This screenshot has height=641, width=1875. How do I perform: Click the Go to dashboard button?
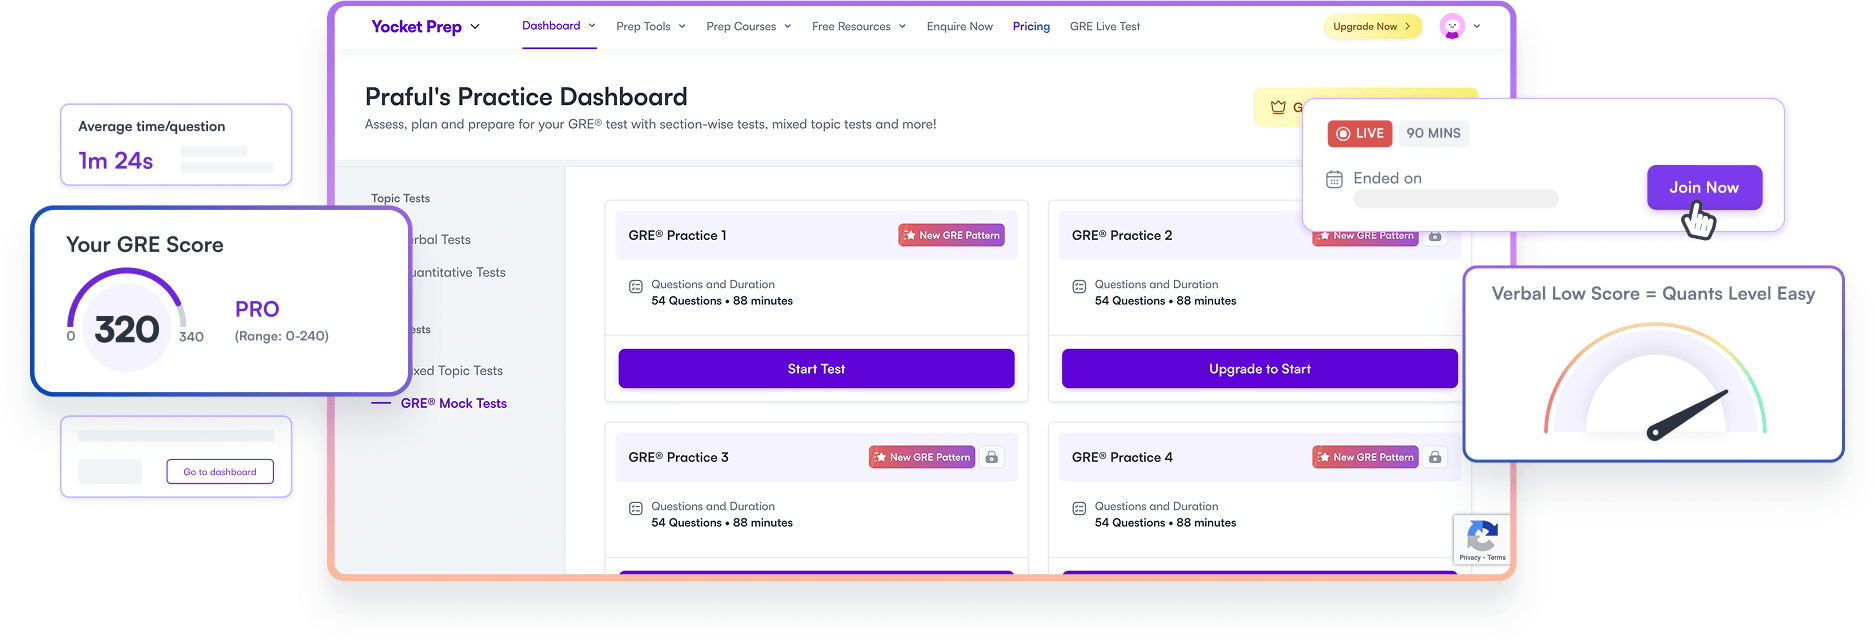click(x=220, y=472)
